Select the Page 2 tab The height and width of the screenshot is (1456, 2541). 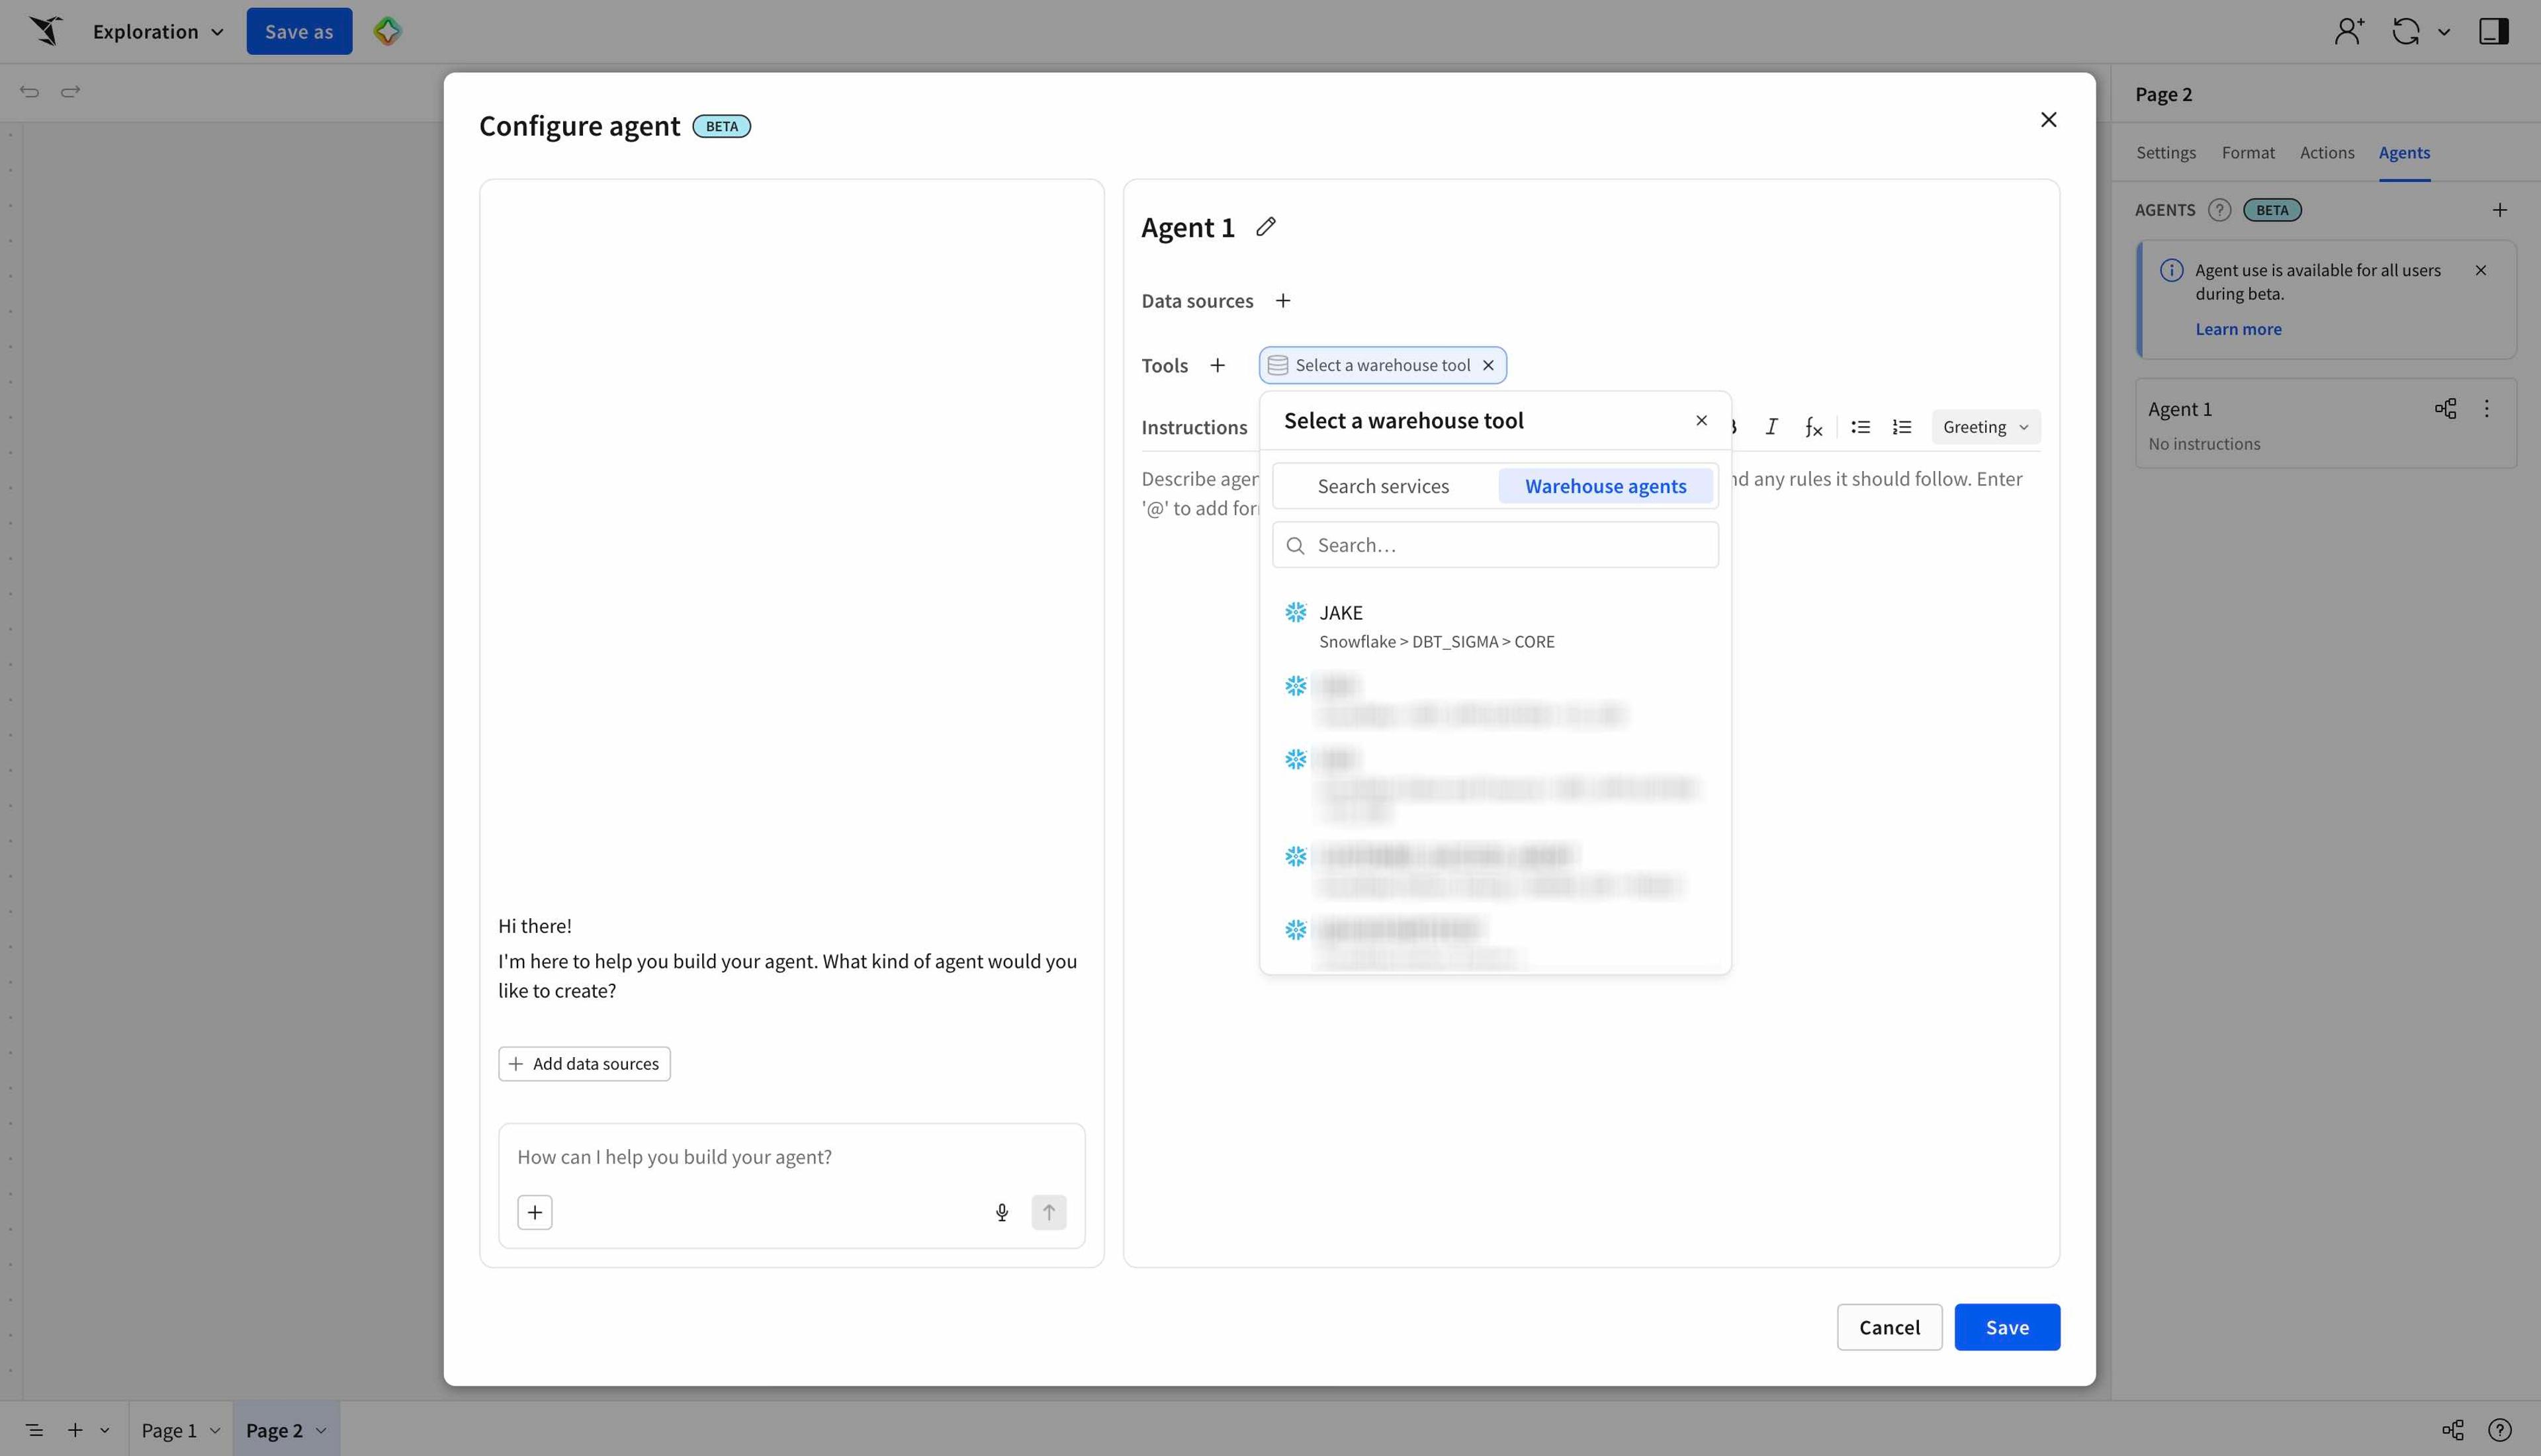[x=274, y=1431]
